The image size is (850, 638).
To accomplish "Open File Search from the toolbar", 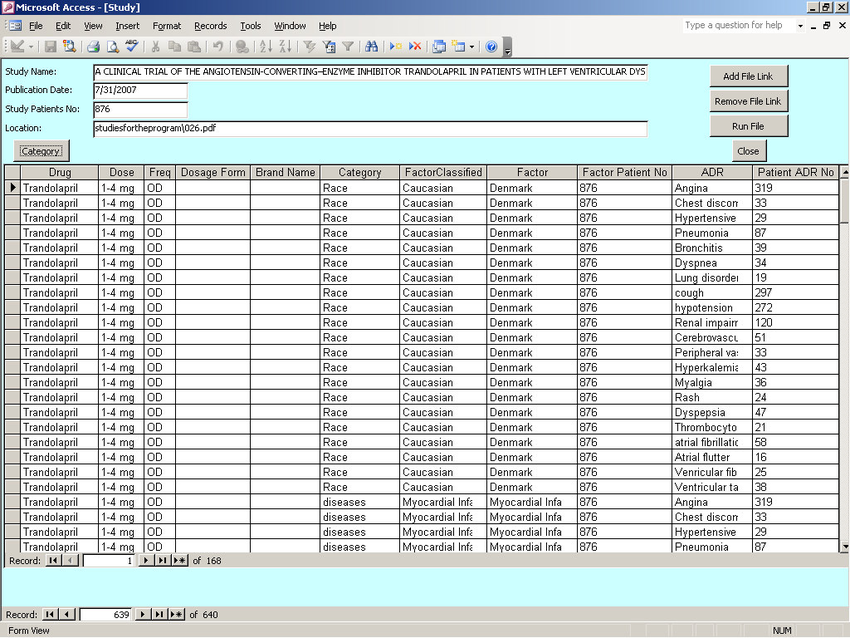I will [x=69, y=47].
